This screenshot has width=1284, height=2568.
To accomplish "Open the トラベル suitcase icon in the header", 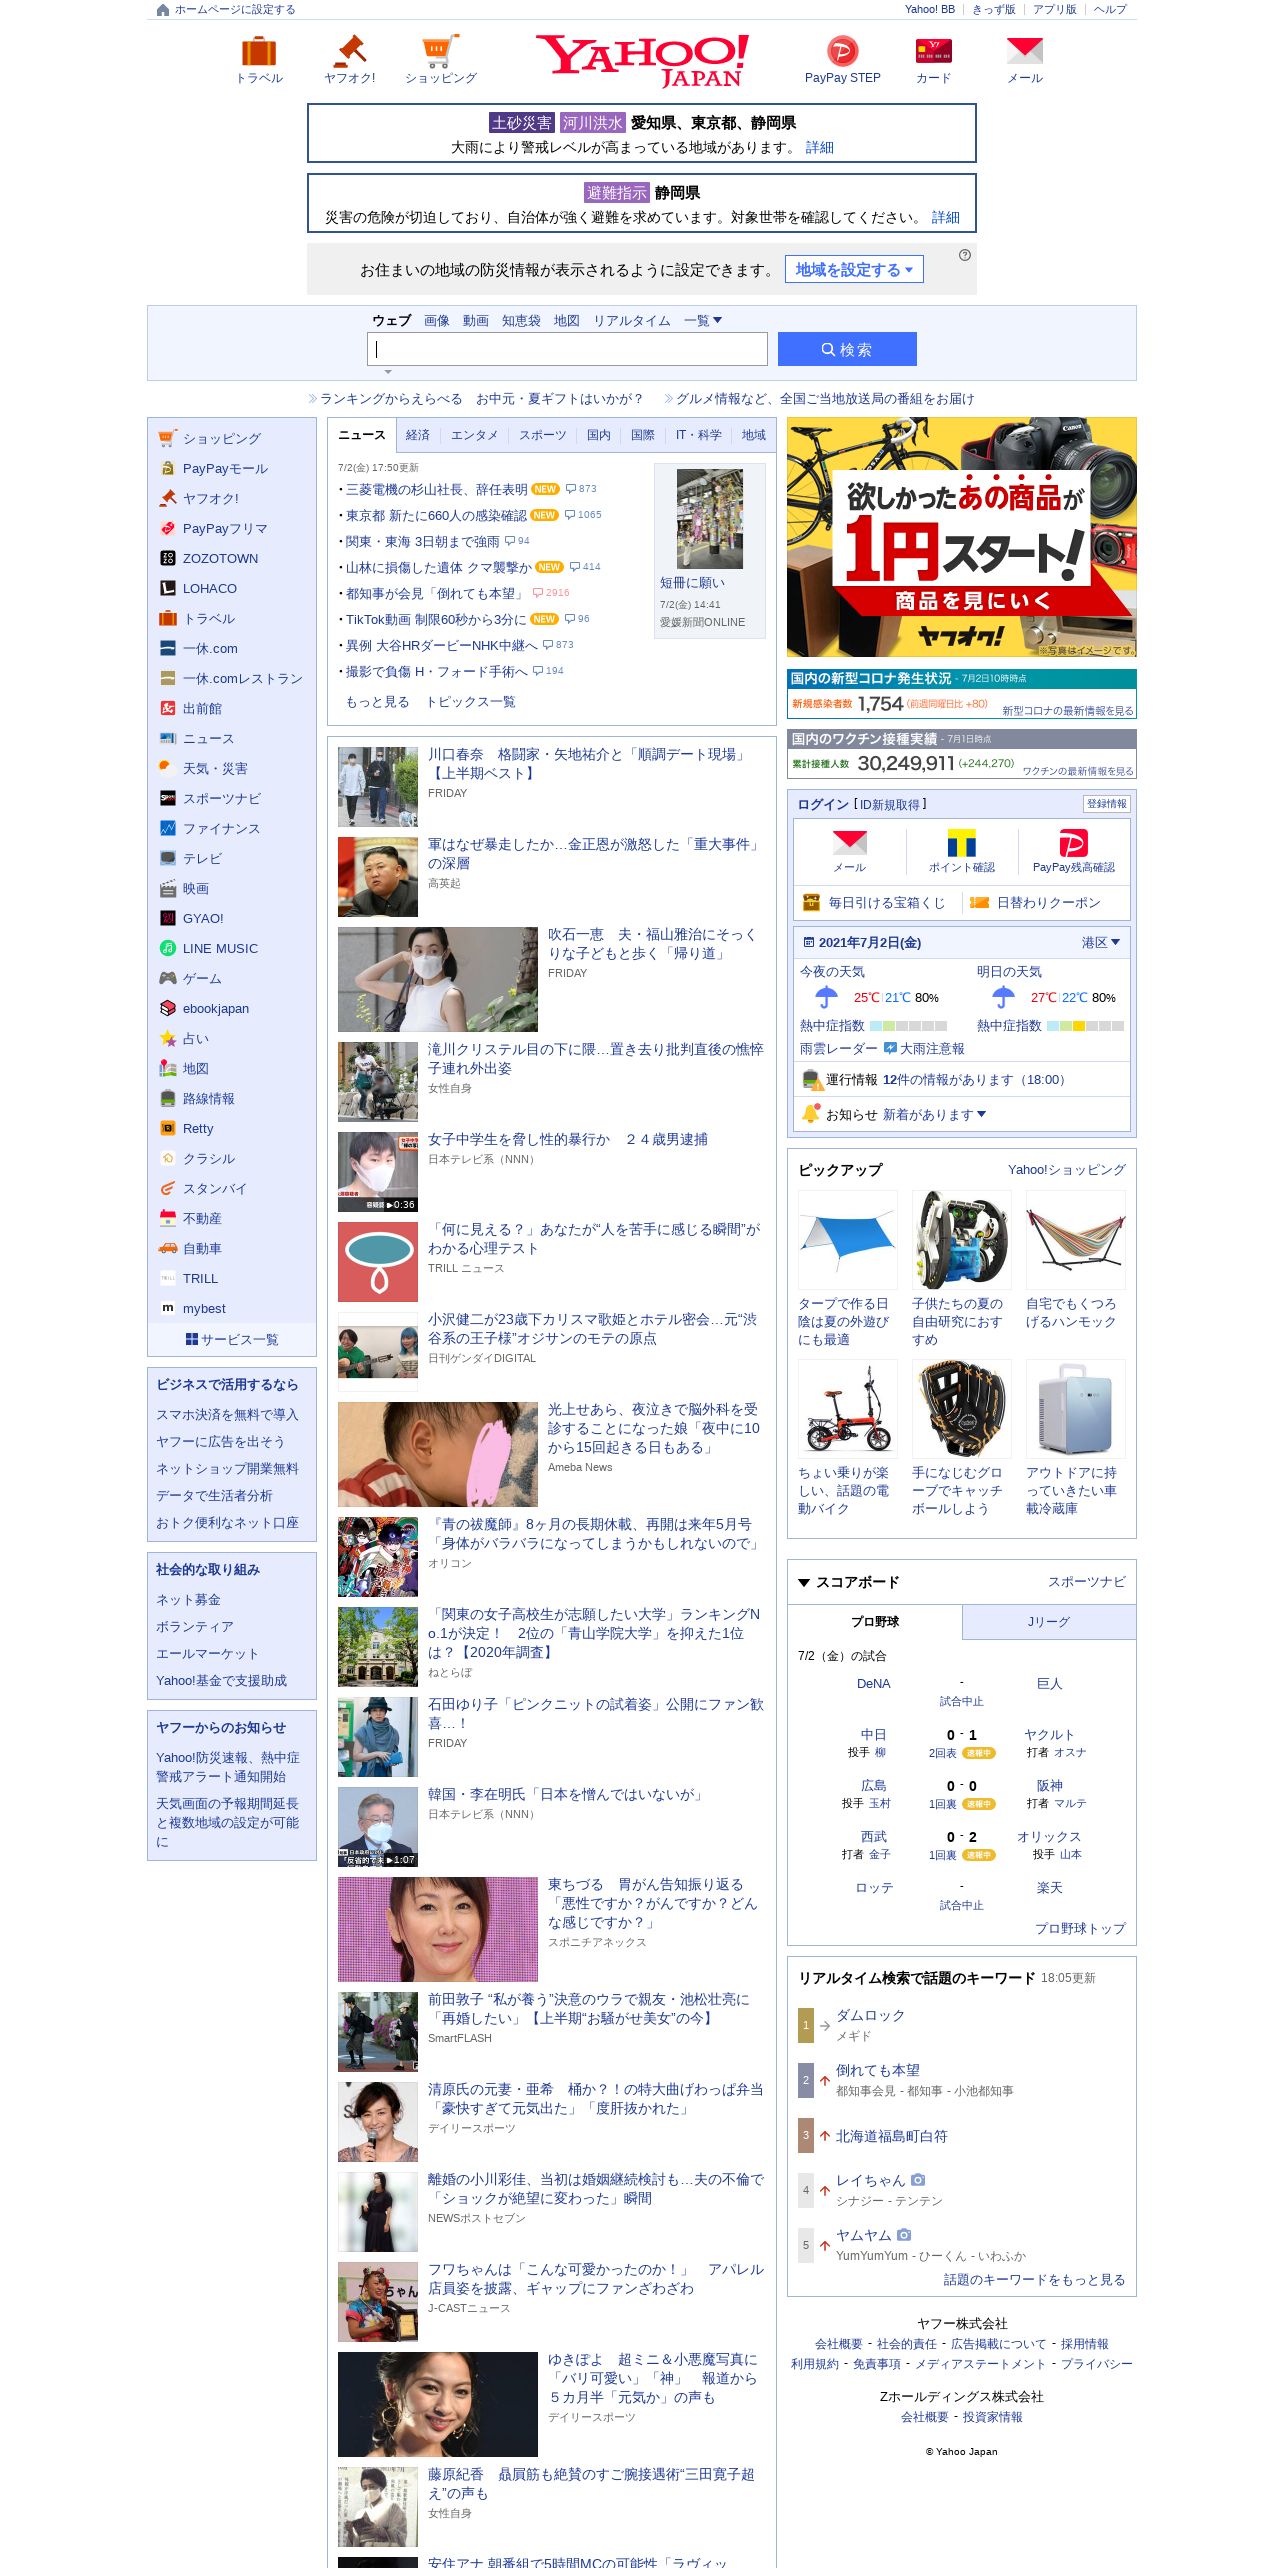I will [x=259, y=51].
